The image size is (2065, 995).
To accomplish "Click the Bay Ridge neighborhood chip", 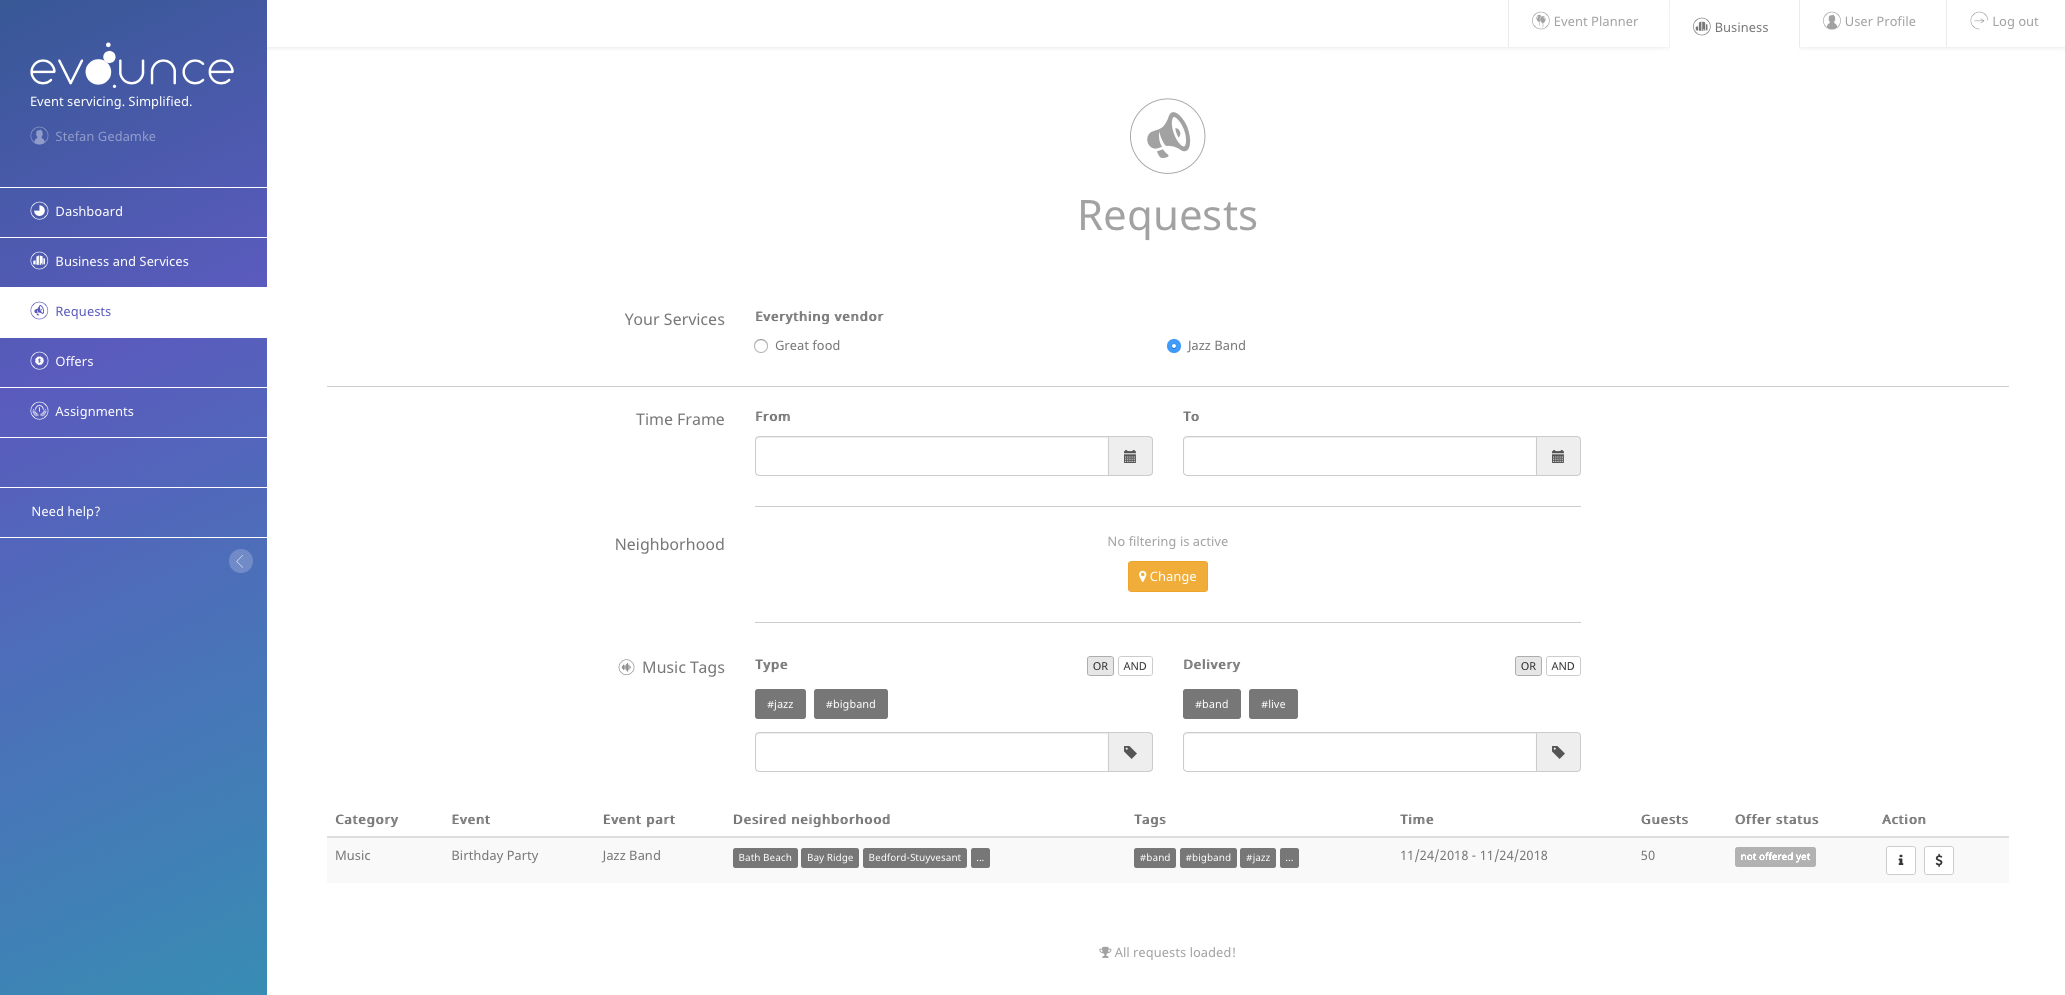I will pos(830,858).
